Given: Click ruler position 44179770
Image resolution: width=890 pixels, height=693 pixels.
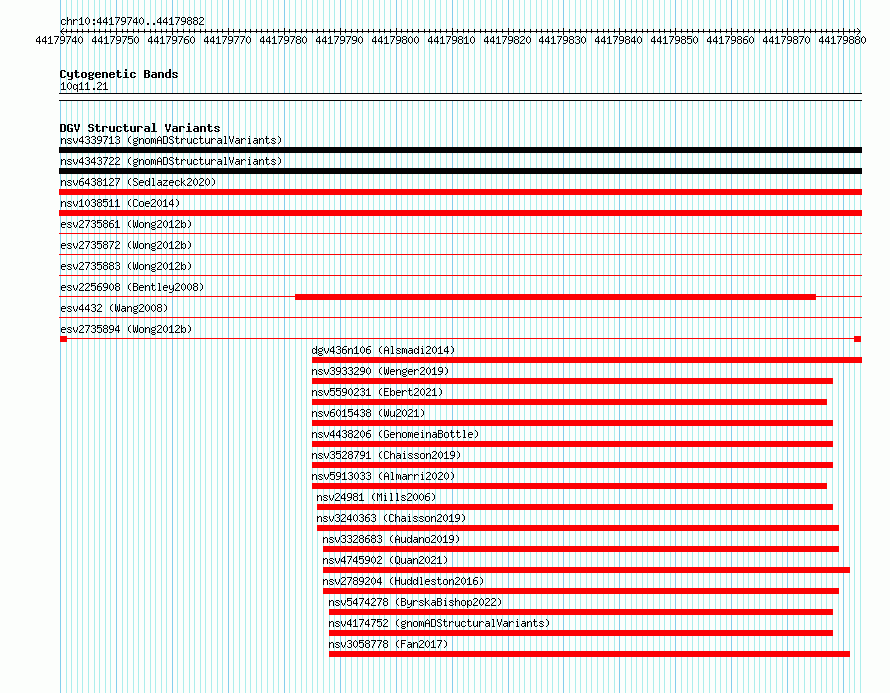Looking at the screenshot, I should pyautogui.click(x=227, y=40).
